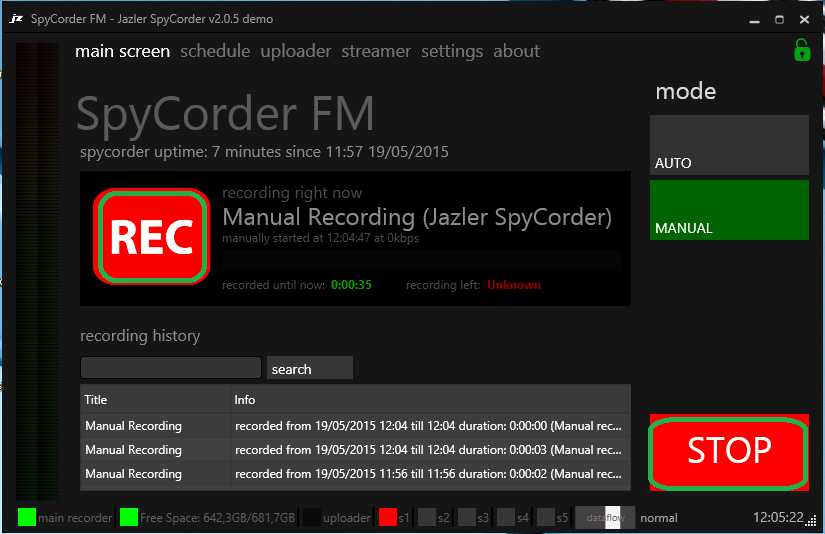Click the s4 stream indicator
This screenshot has height=534, width=825.
coord(506,517)
